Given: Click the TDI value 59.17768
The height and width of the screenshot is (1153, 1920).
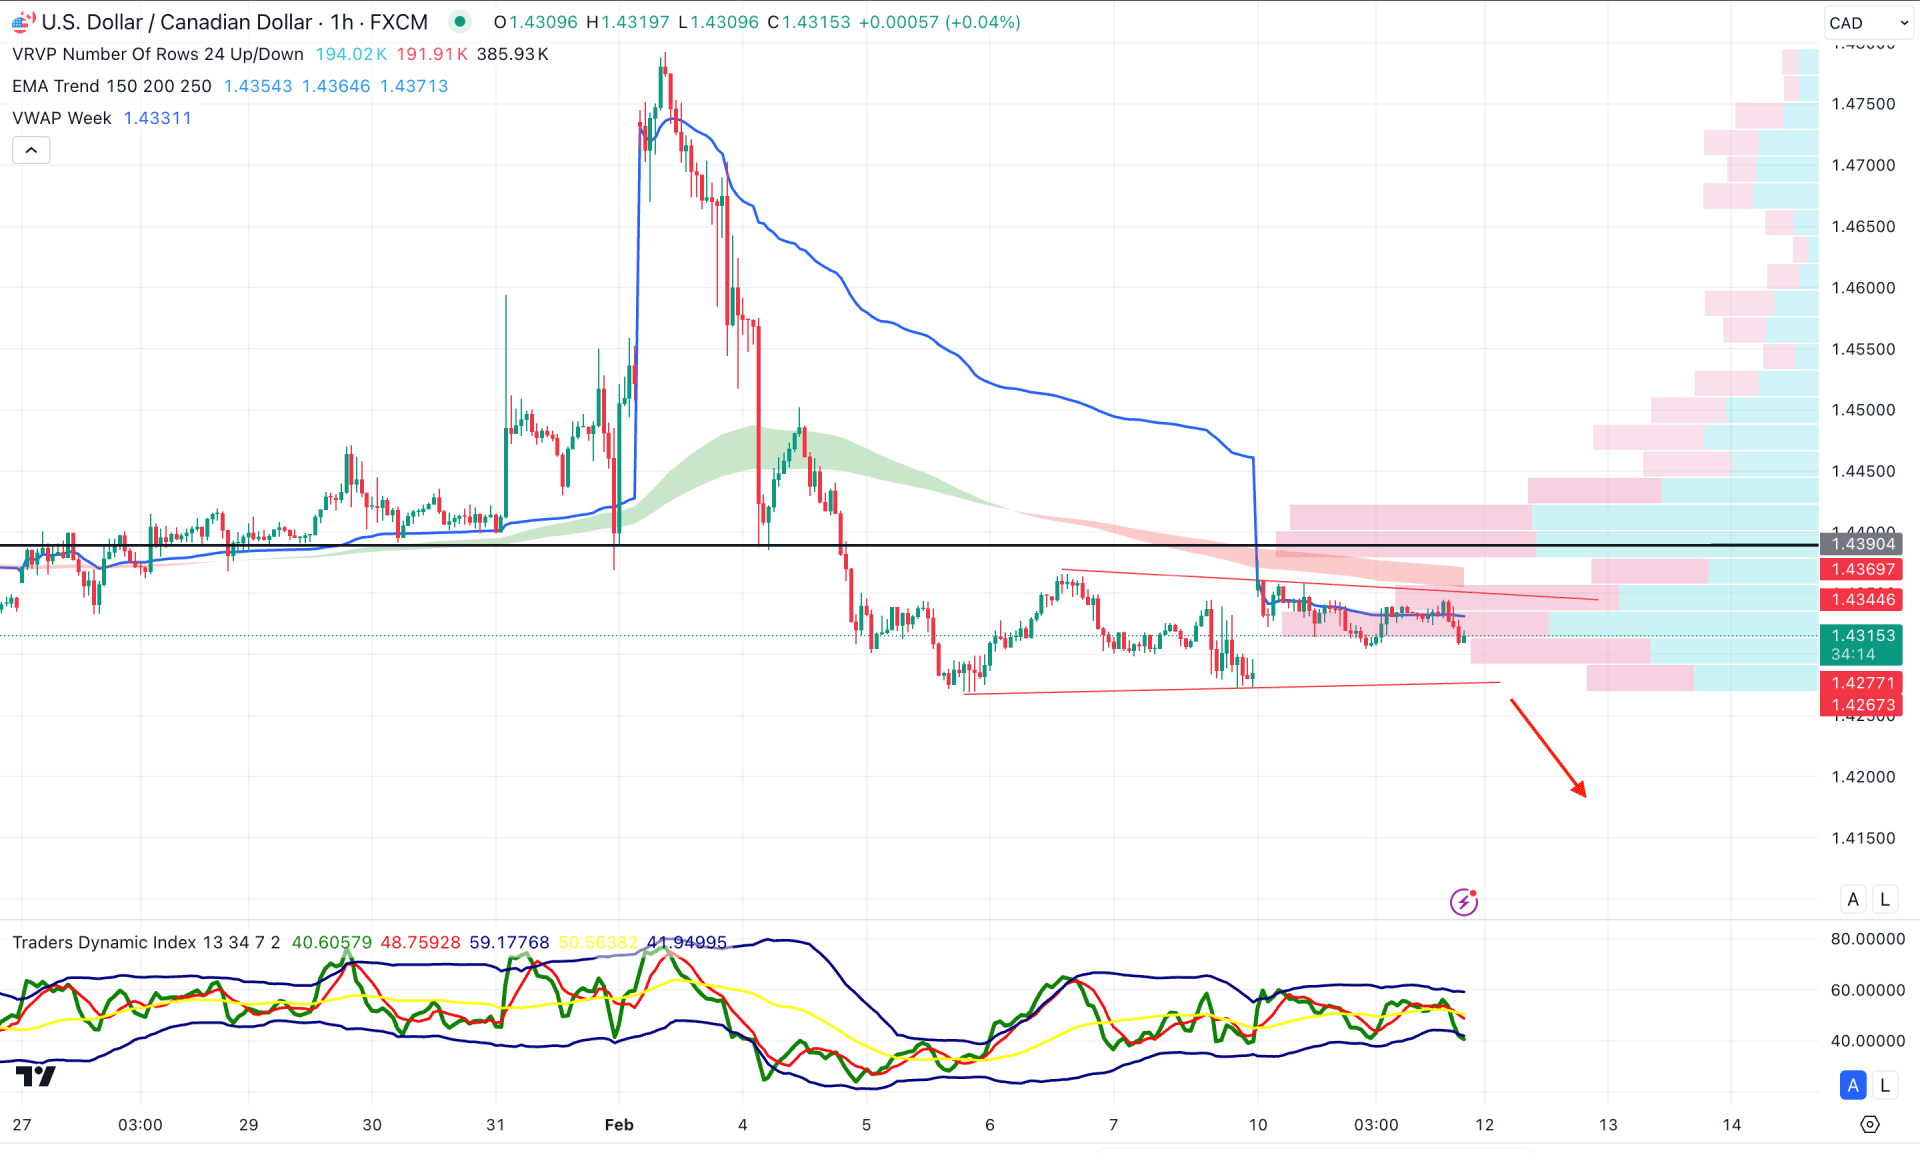Looking at the screenshot, I should (x=509, y=942).
